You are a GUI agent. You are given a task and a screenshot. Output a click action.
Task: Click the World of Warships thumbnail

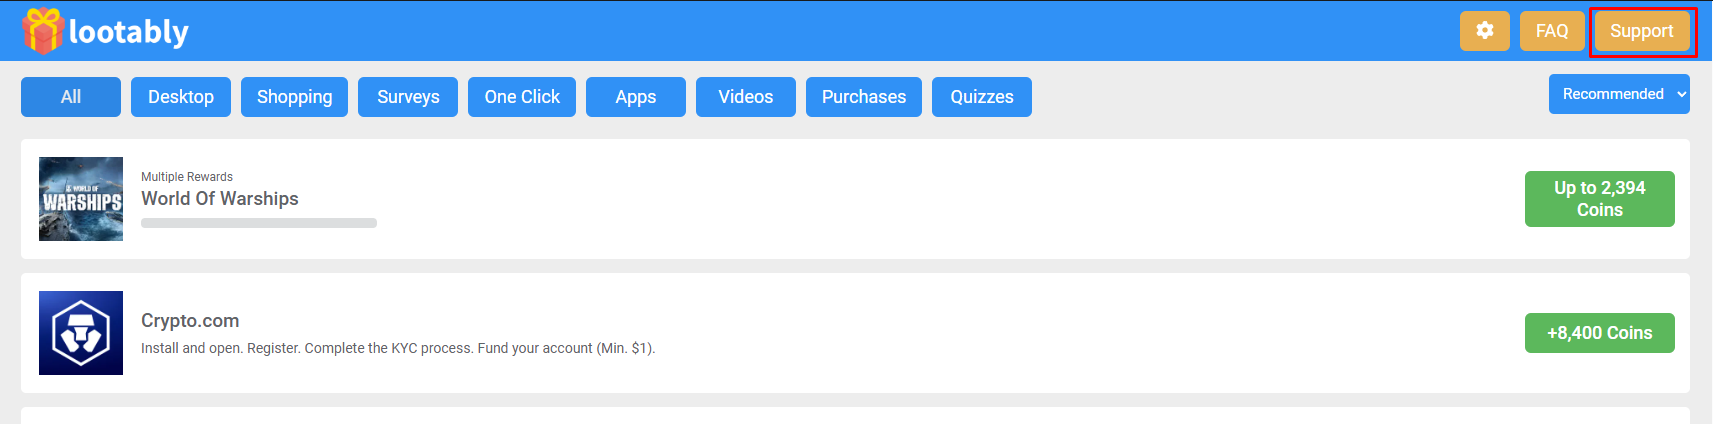[81, 199]
